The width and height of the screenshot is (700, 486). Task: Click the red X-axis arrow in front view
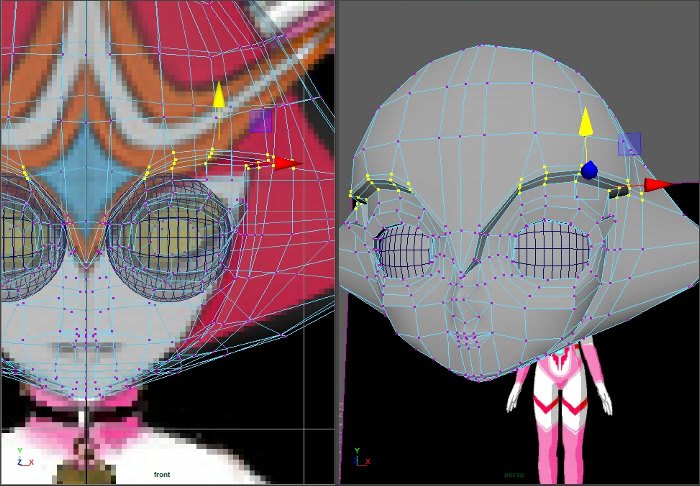287,164
